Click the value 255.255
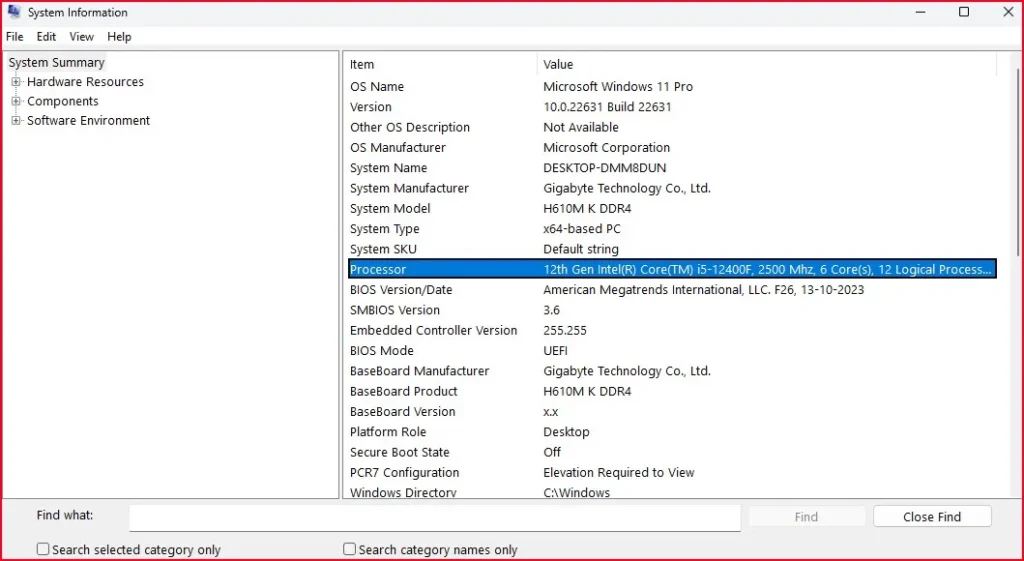 pyautogui.click(x=565, y=330)
